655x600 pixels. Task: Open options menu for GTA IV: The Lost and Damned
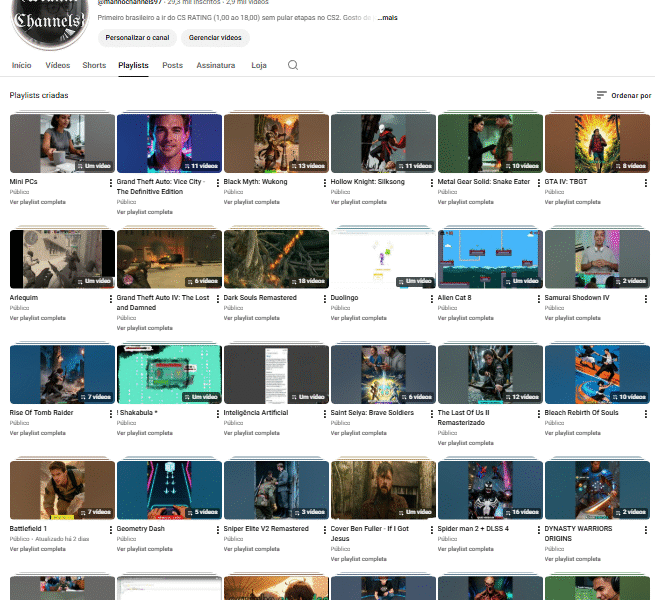[218, 299]
